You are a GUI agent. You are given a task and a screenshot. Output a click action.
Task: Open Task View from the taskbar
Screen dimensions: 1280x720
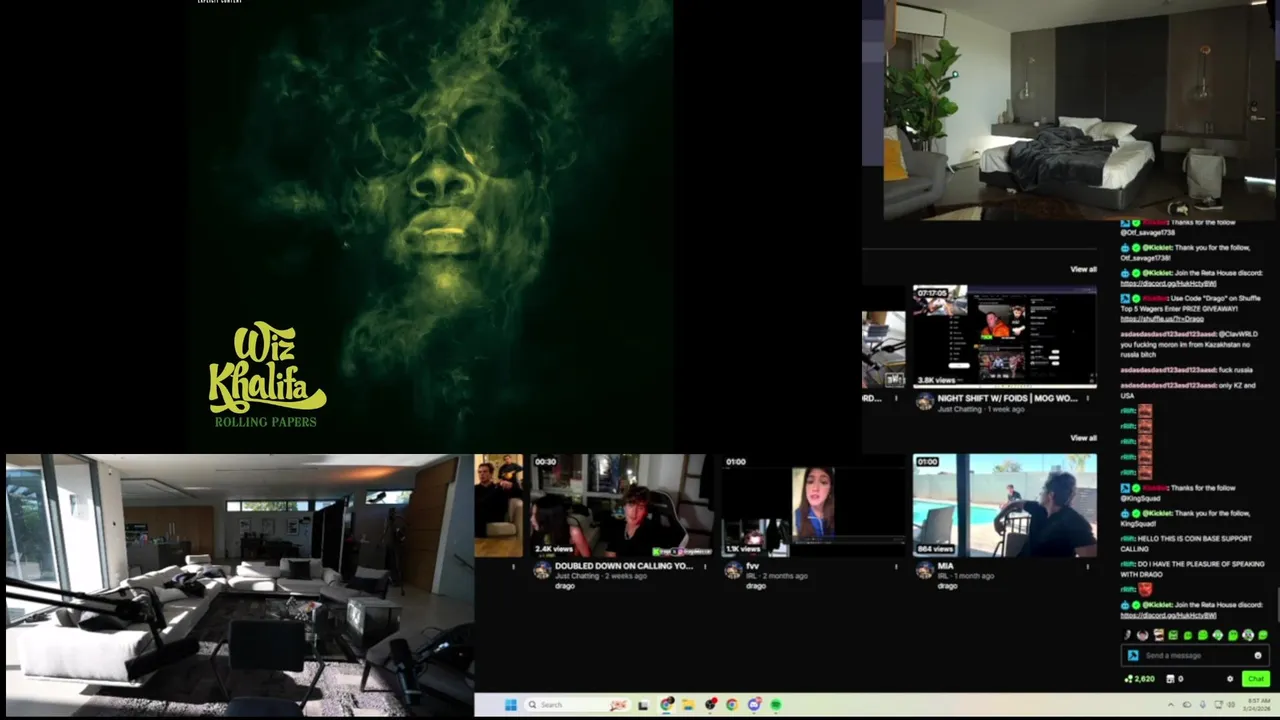click(x=643, y=705)
